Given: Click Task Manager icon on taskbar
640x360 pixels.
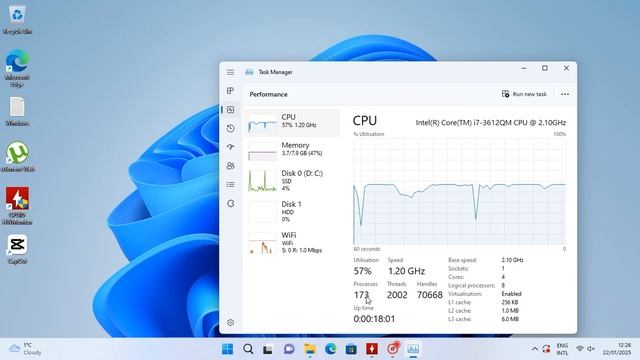Looking at the screenshot, I should coord(413,349).
